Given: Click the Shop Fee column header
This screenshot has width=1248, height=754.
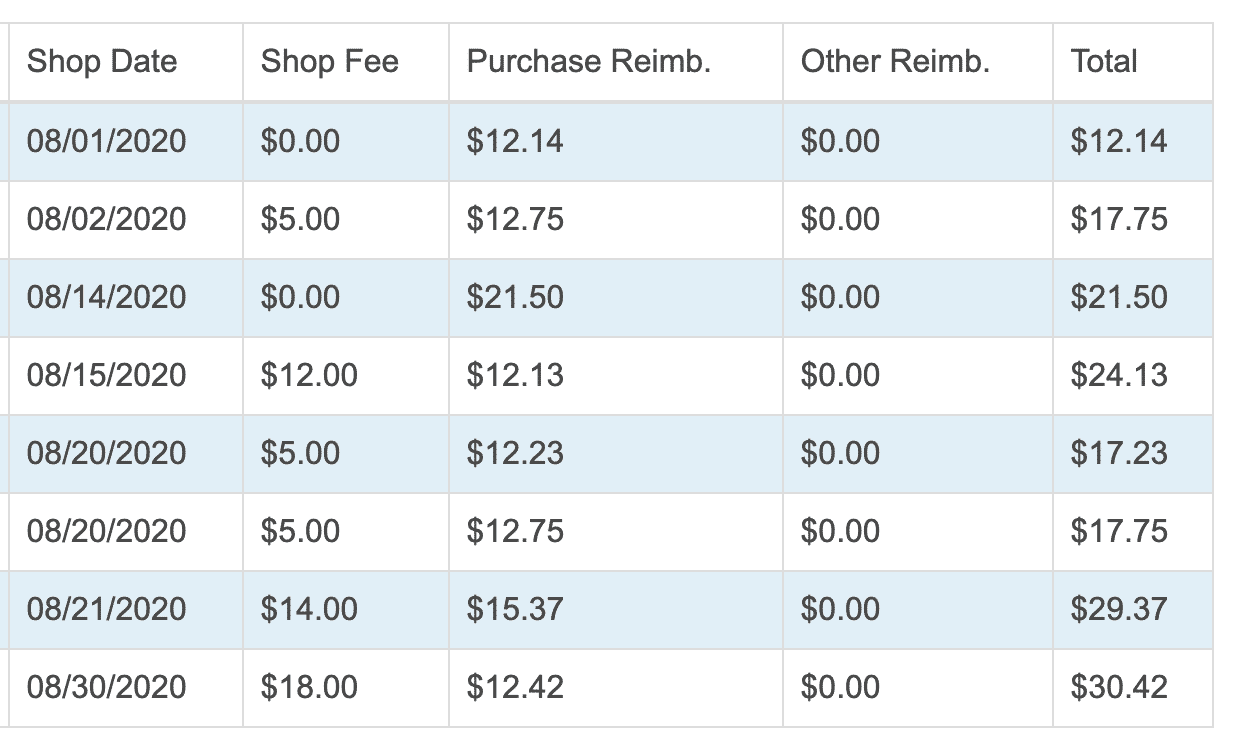Looking at the screenshot, I should (x=346, y=62).
